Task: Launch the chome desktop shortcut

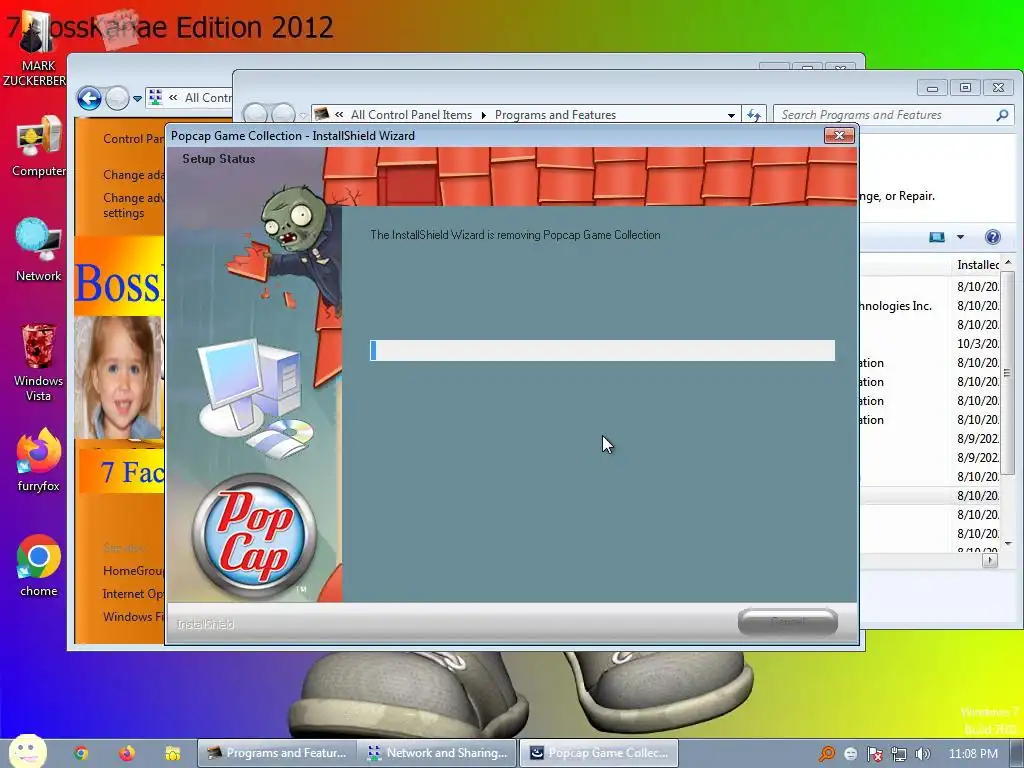Action: point(38,566)
